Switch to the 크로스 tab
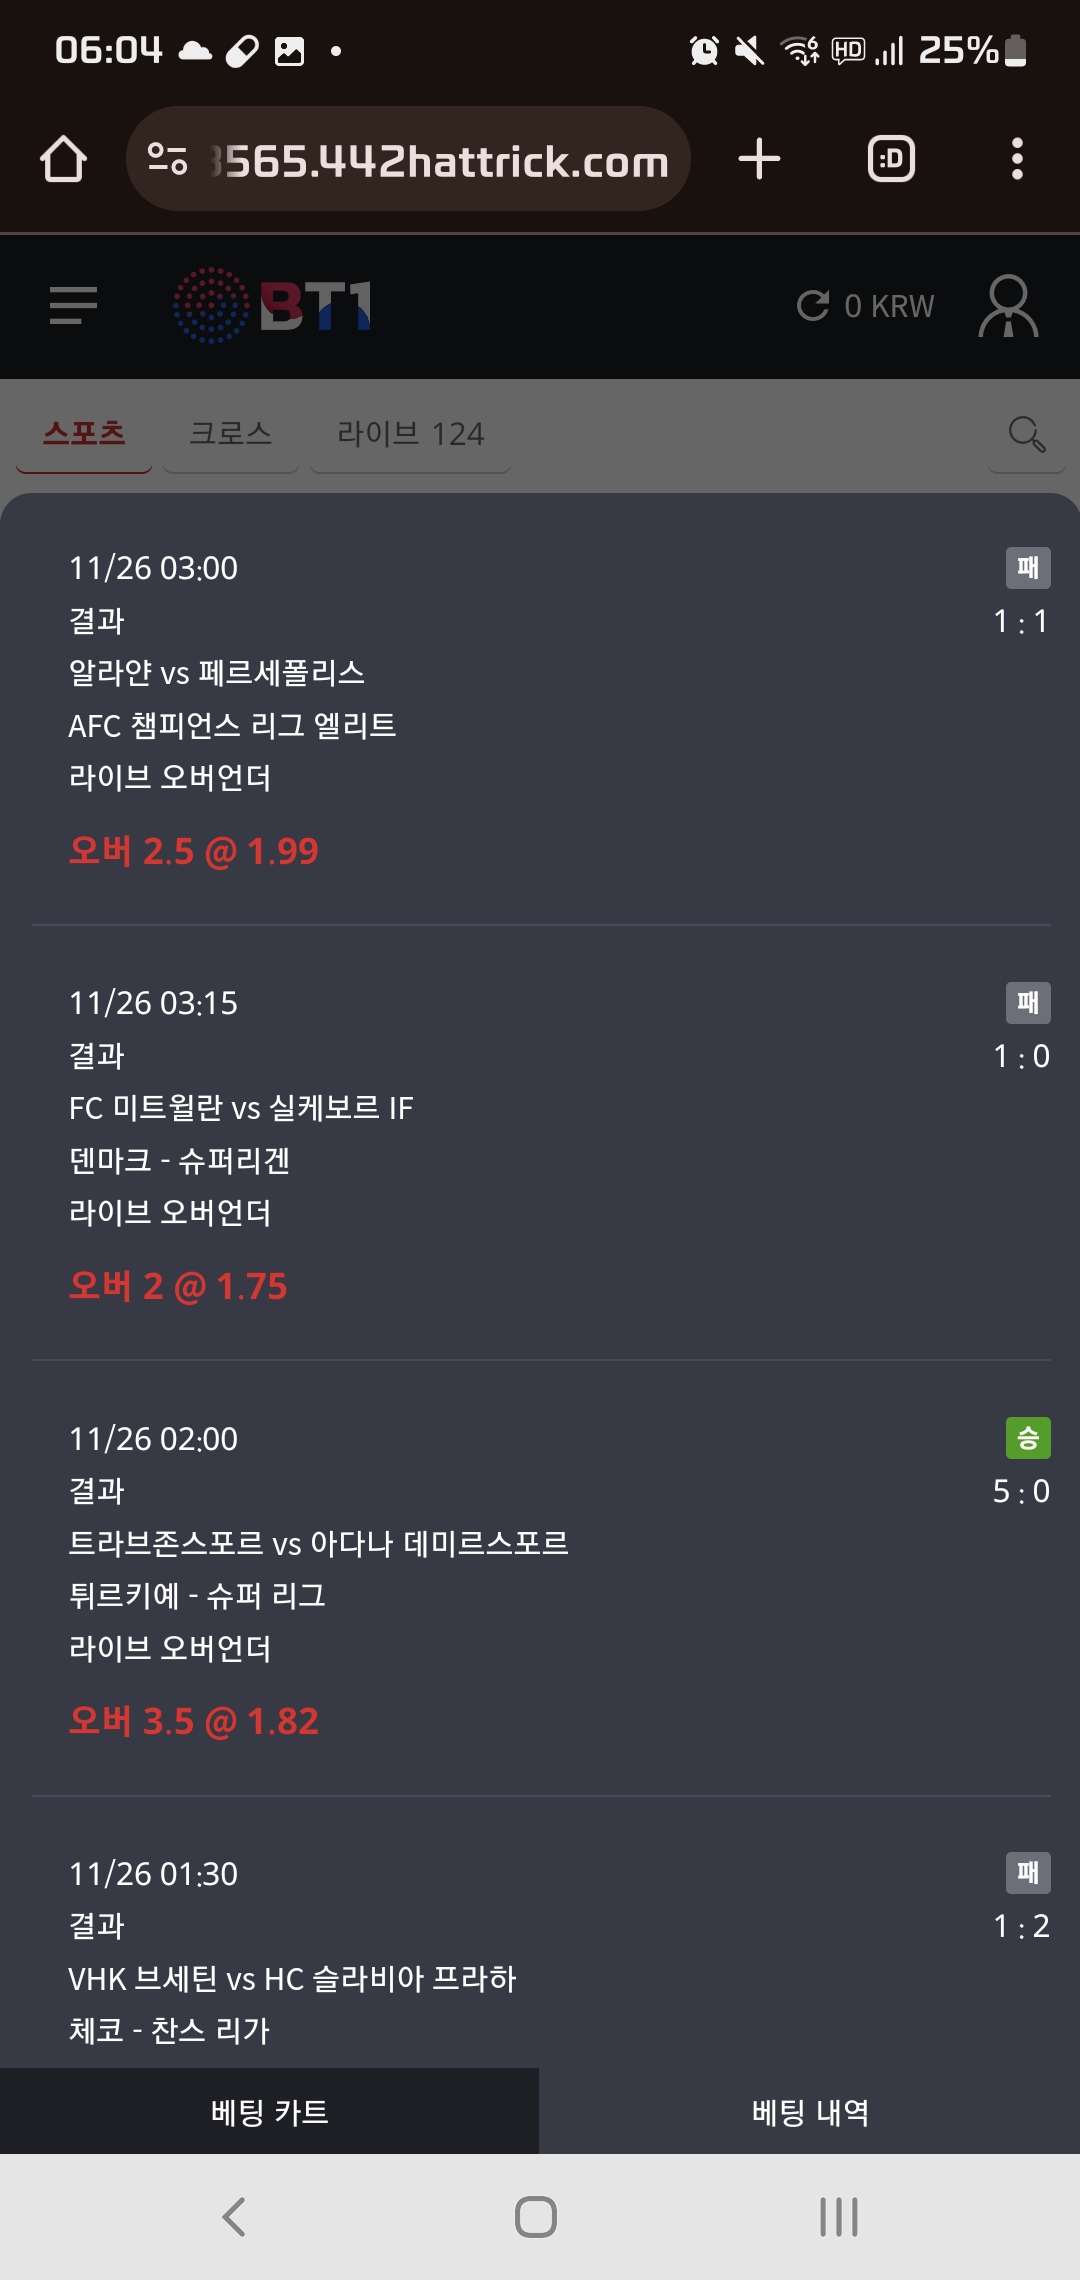 pos(230,434)
